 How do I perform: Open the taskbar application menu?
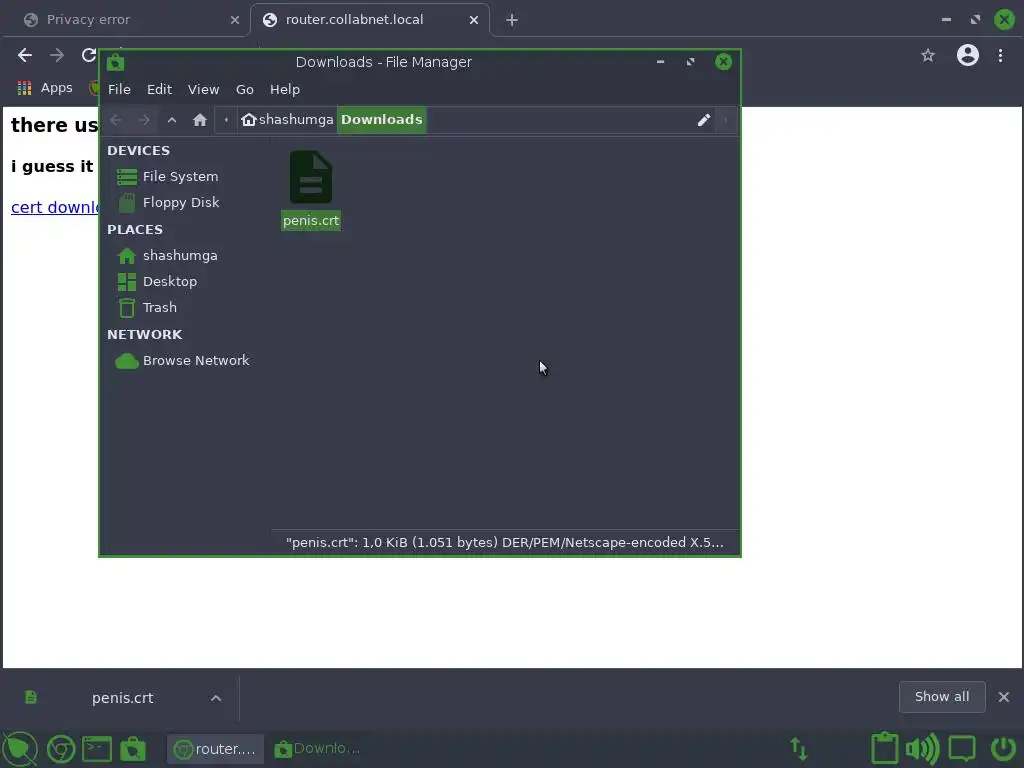tap(20, 748)
